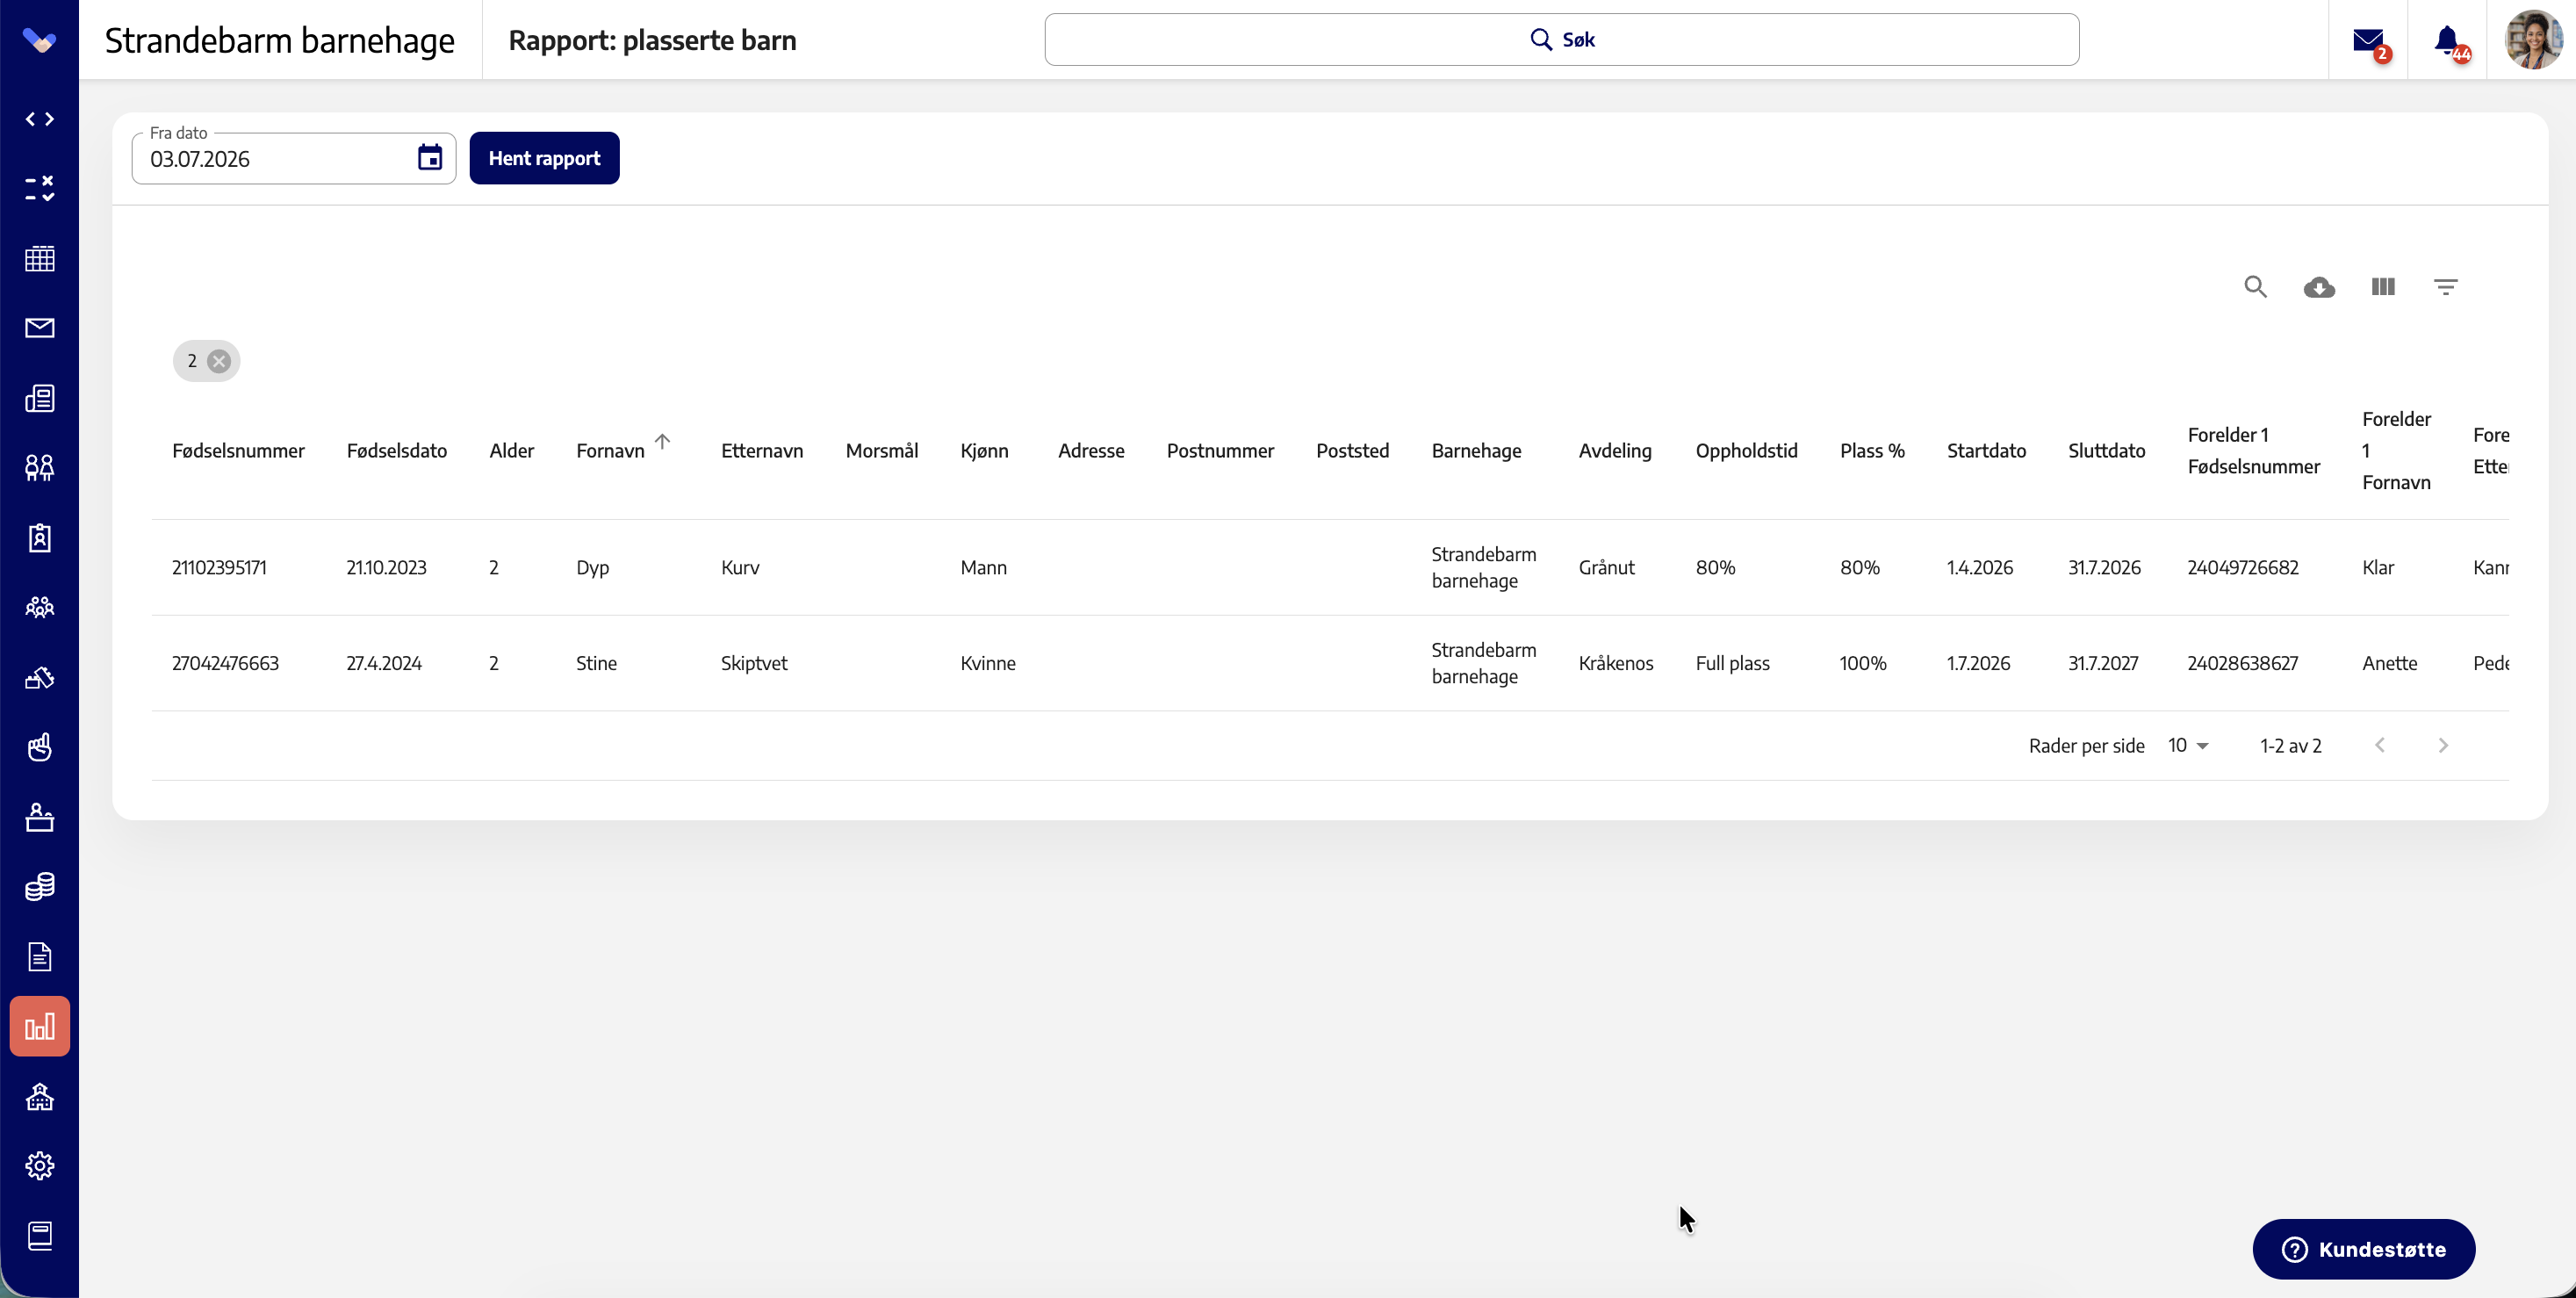Screen dimensions: 2576x1298
Task: Download the report via cloud icon
Action: [2319, 287]
